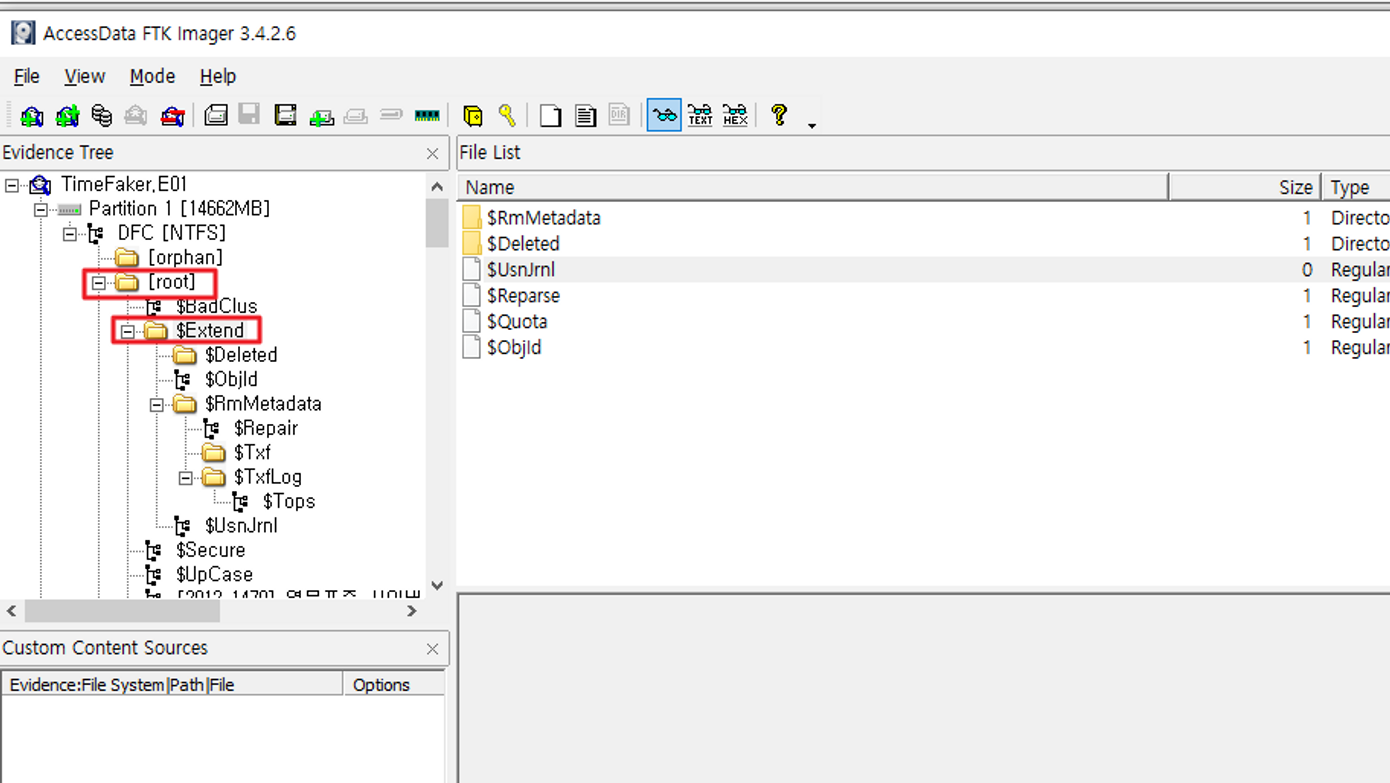1390x783 pixels.
Task: Collapse the $RmMetadata tree node
Action: 157,405
